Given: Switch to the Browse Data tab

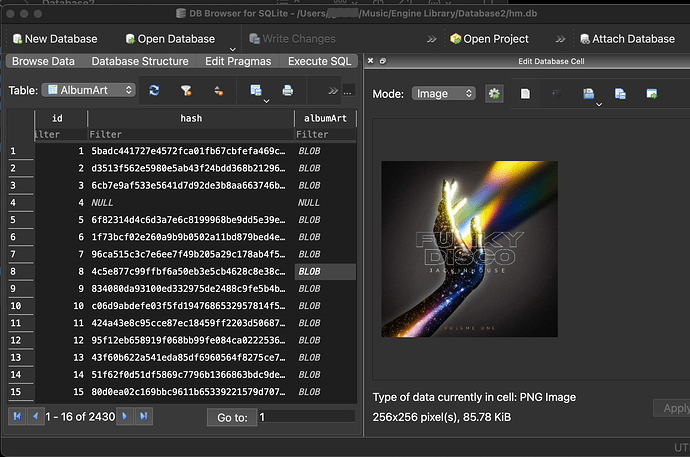Looking at the screenshot, I should click(43, 61).
